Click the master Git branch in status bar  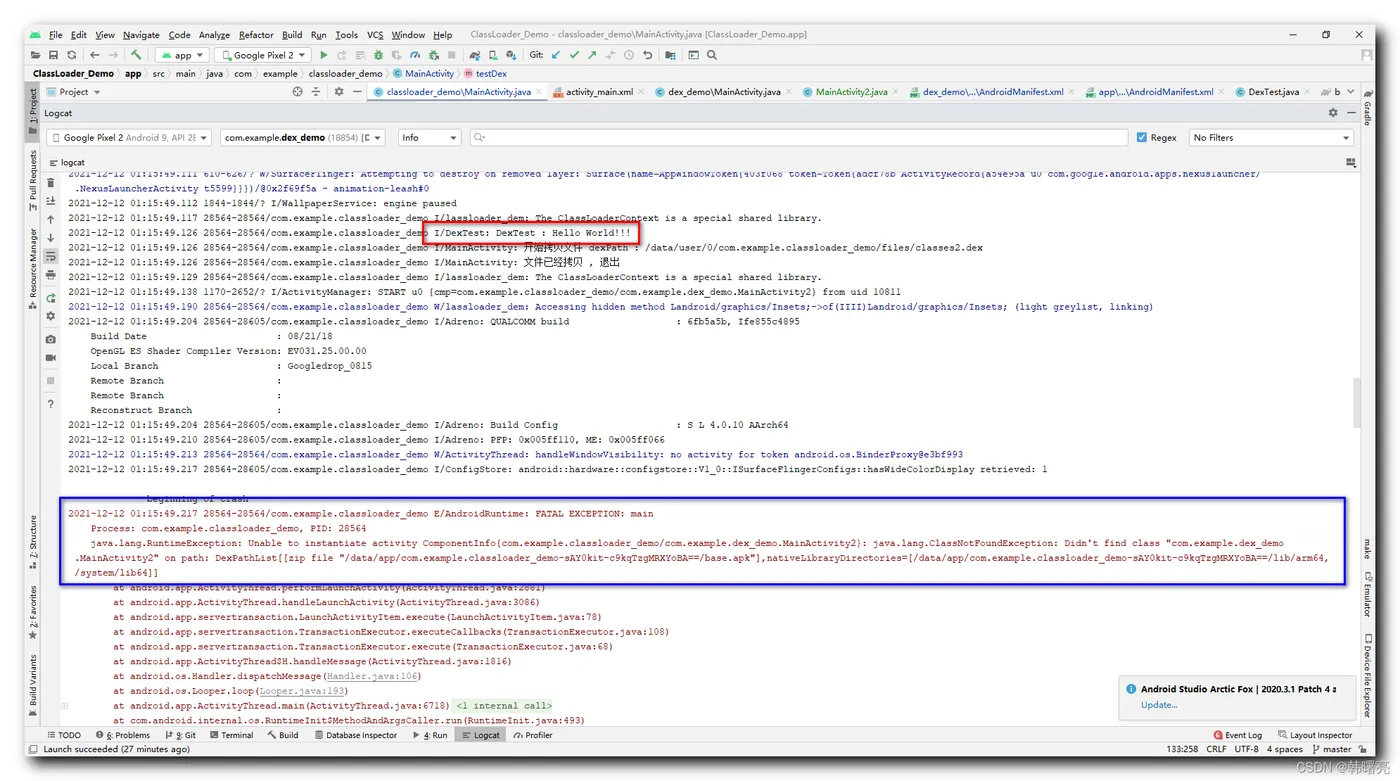[x=1331, y=749]
